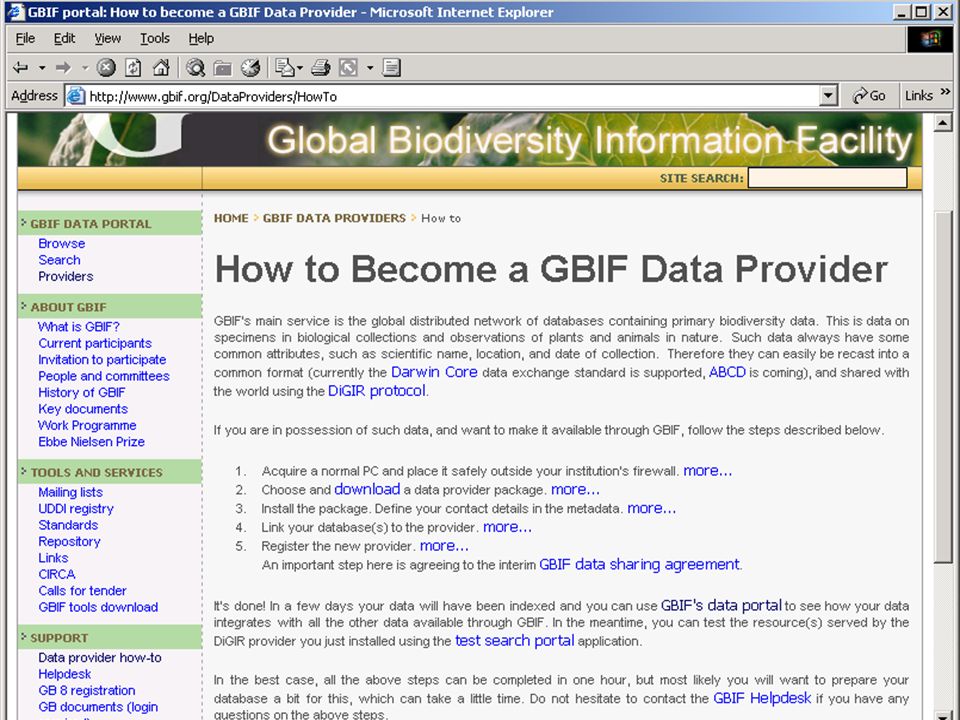Open the Darwin Core link
Image resolution: width=960 pixels, height=720 pixels.
pos(434,372)
